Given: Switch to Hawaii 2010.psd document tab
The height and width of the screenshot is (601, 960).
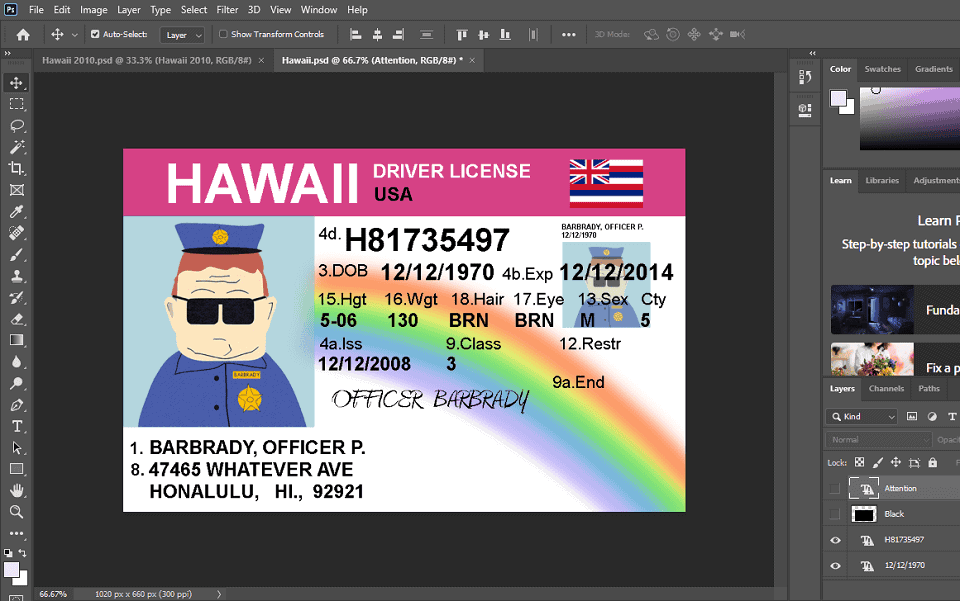Looking at the screenshot, I should pyautogui.click(x=146, y=61).
